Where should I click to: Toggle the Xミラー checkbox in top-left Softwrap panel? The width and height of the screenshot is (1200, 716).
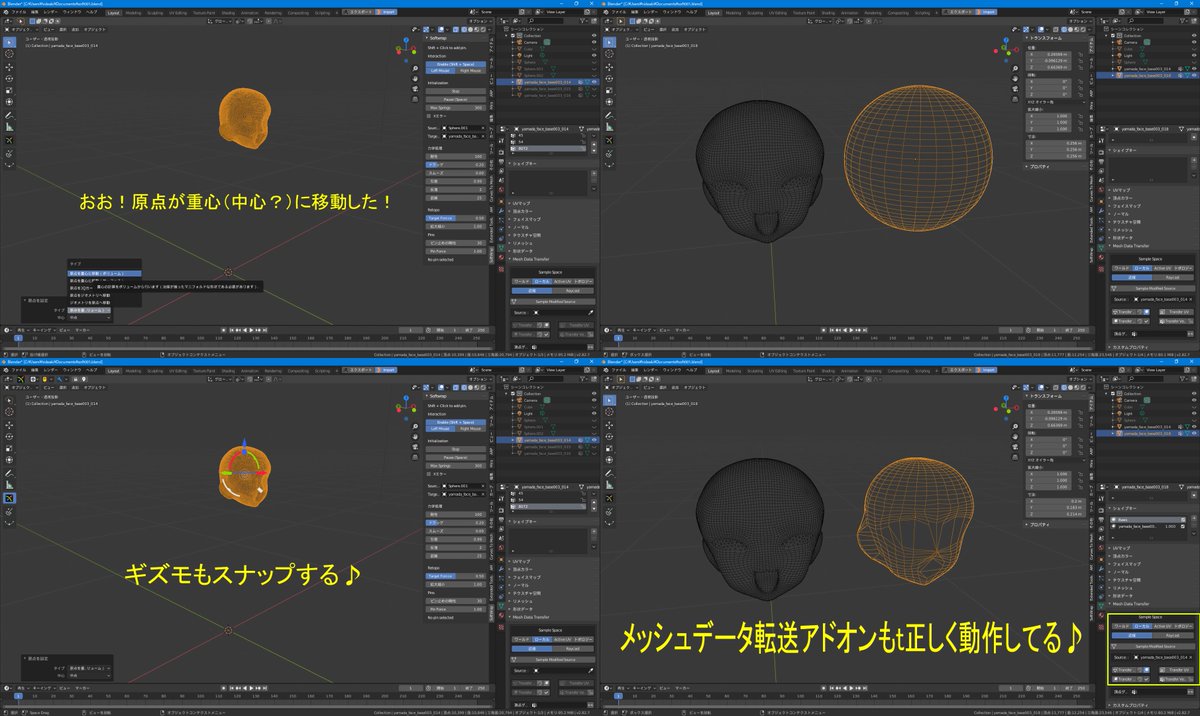[429, 116]
